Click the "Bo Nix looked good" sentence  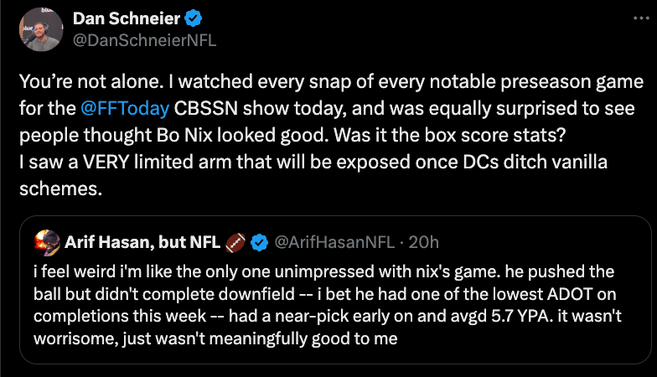243,135
